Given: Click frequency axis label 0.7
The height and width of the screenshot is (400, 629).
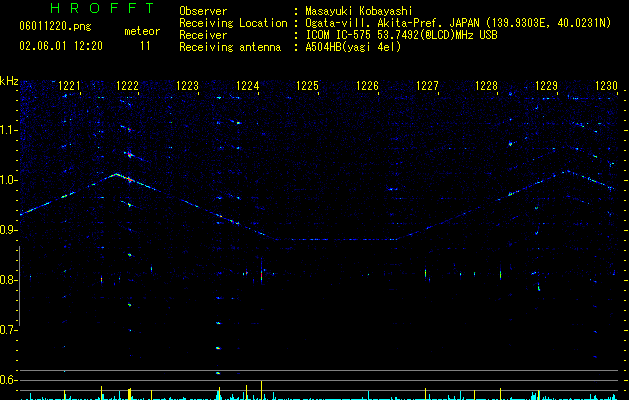Looking at the screenshot, I should (9, 330).
